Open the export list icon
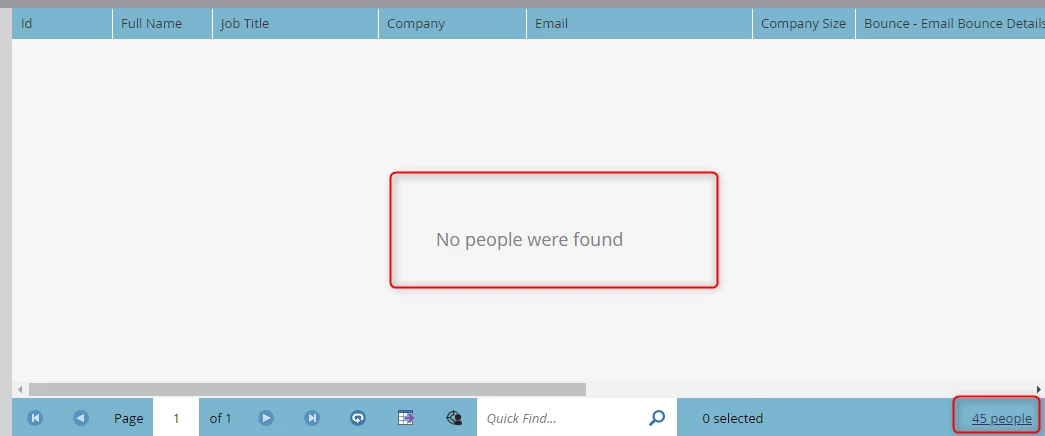Viewport: 1045px width, 436px height. point(406,418)
